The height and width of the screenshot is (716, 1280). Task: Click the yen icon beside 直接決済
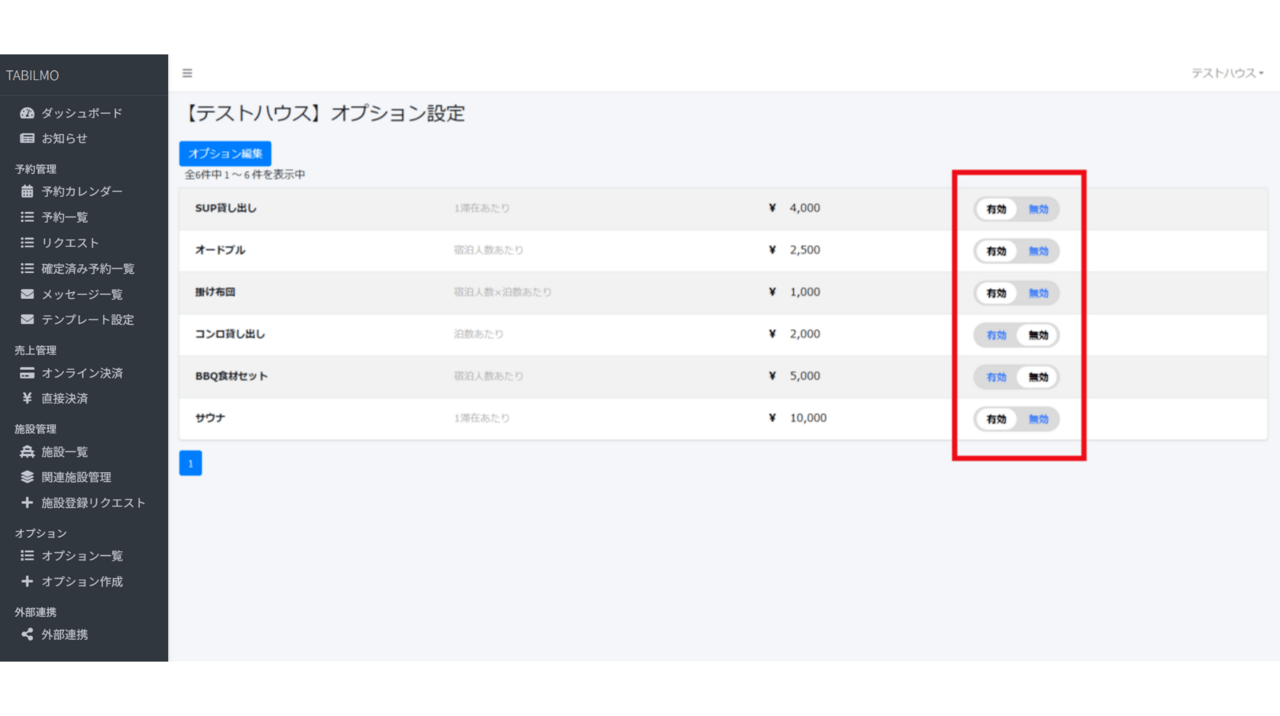(27, 398)
